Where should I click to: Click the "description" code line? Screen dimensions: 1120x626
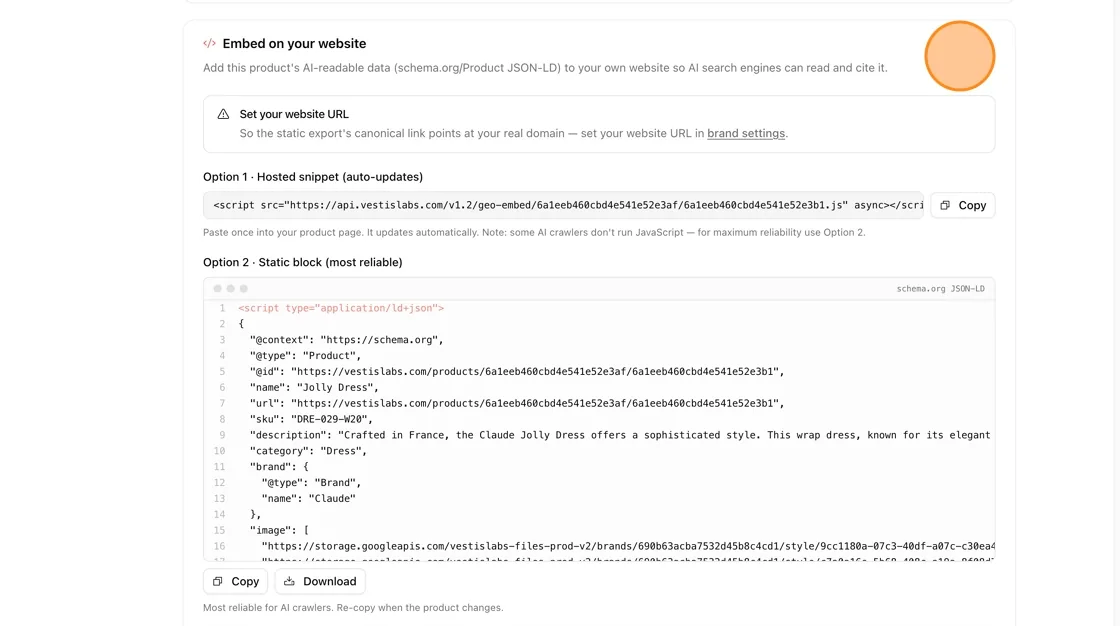pos(620,435)
